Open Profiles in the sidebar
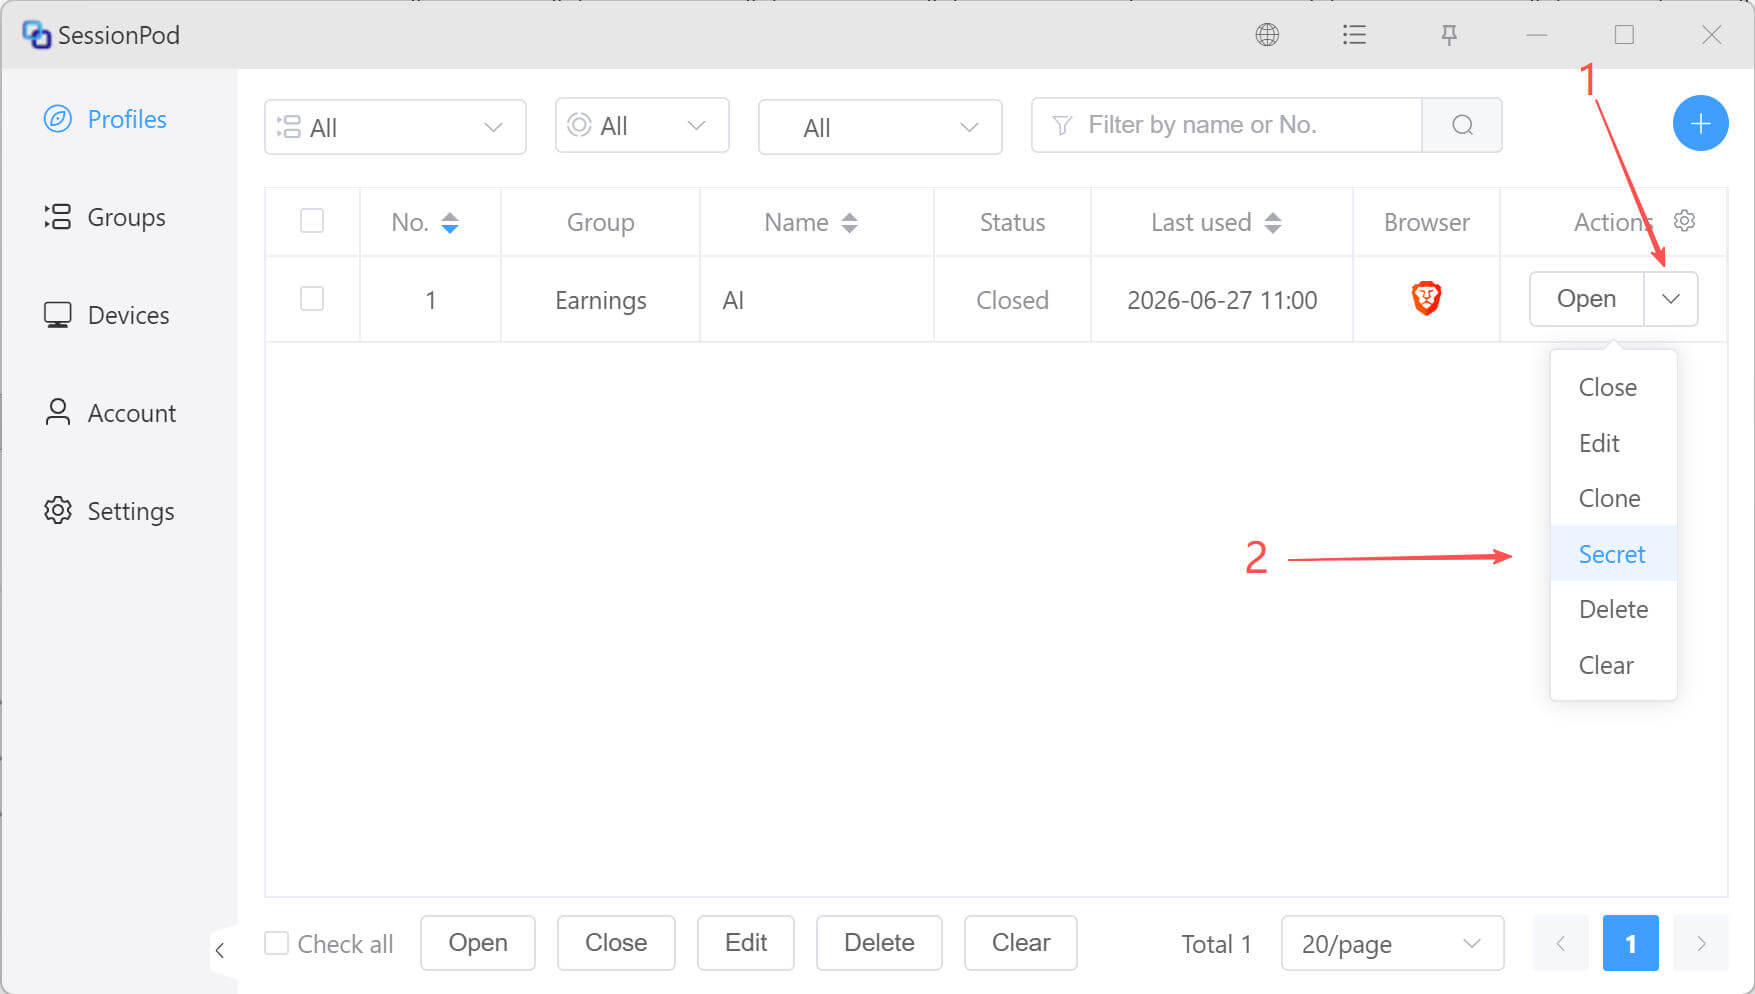 point(105,119)
